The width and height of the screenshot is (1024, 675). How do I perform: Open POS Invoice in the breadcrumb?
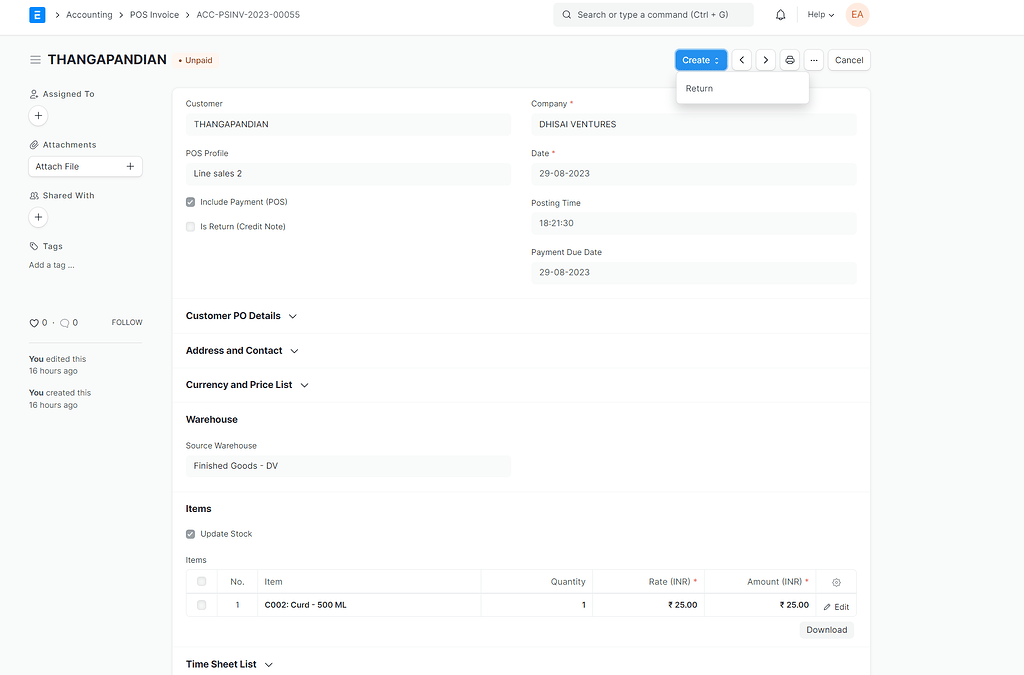pyautogui.click(x=154, y=14)
